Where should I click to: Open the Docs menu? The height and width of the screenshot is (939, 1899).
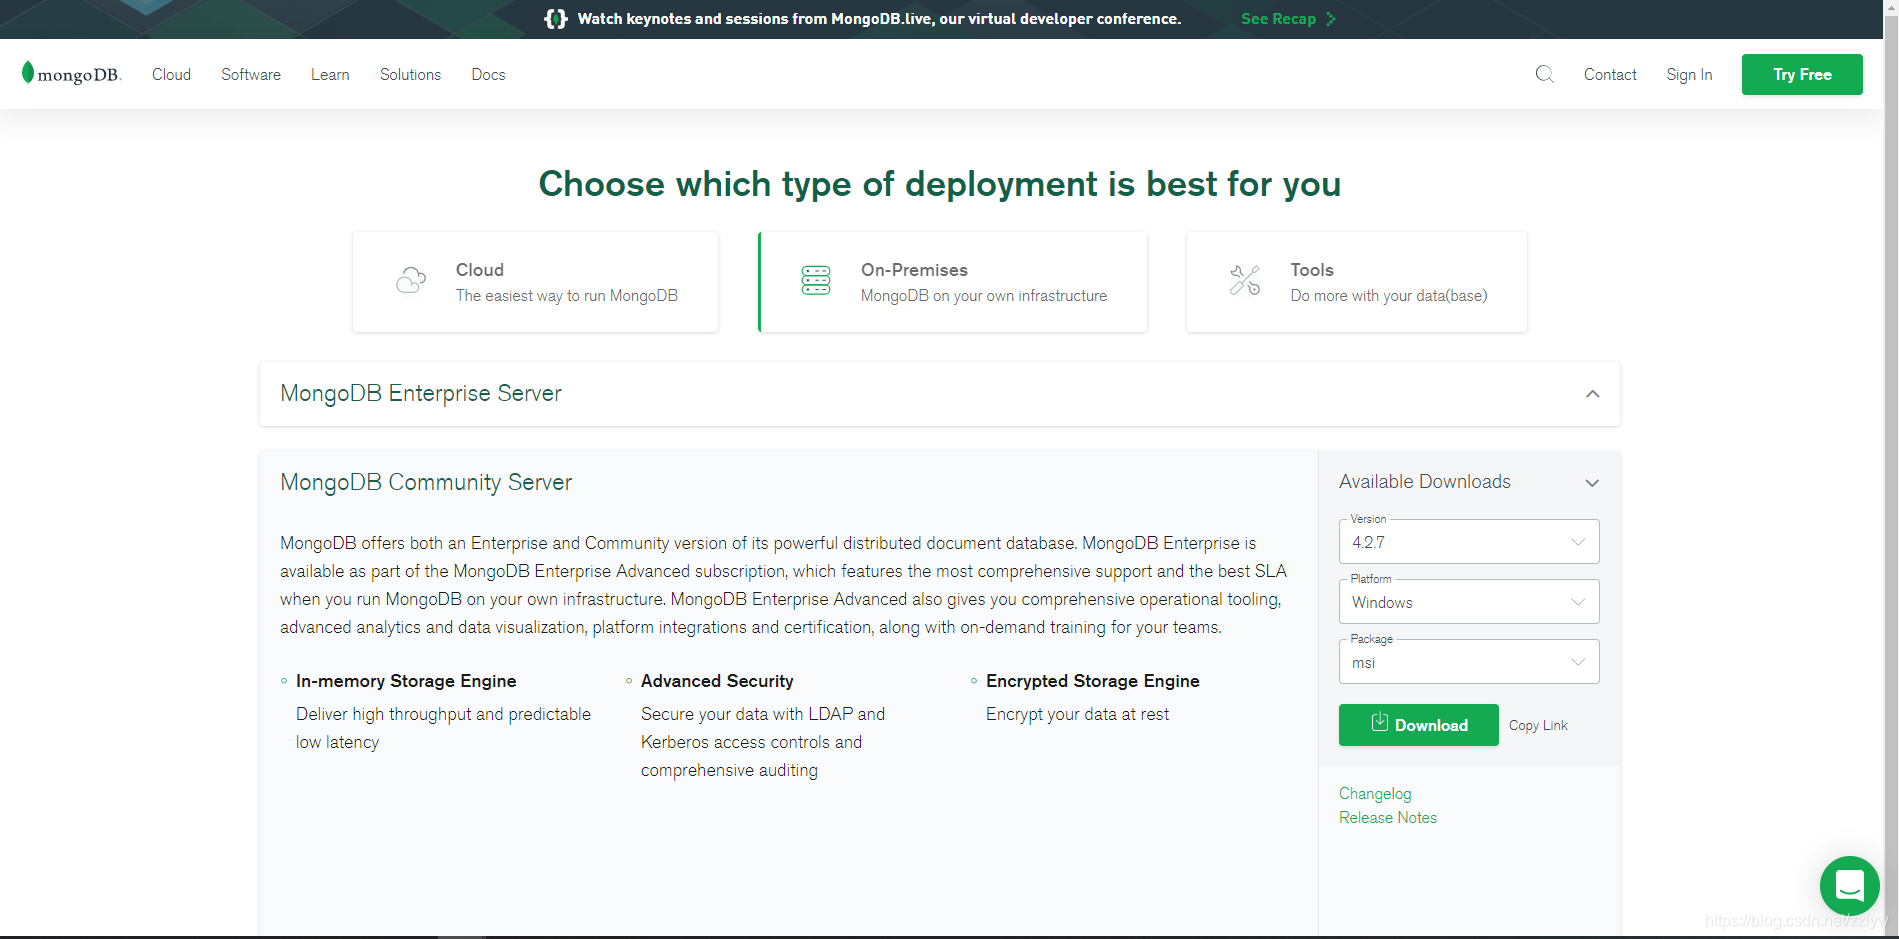488,74
